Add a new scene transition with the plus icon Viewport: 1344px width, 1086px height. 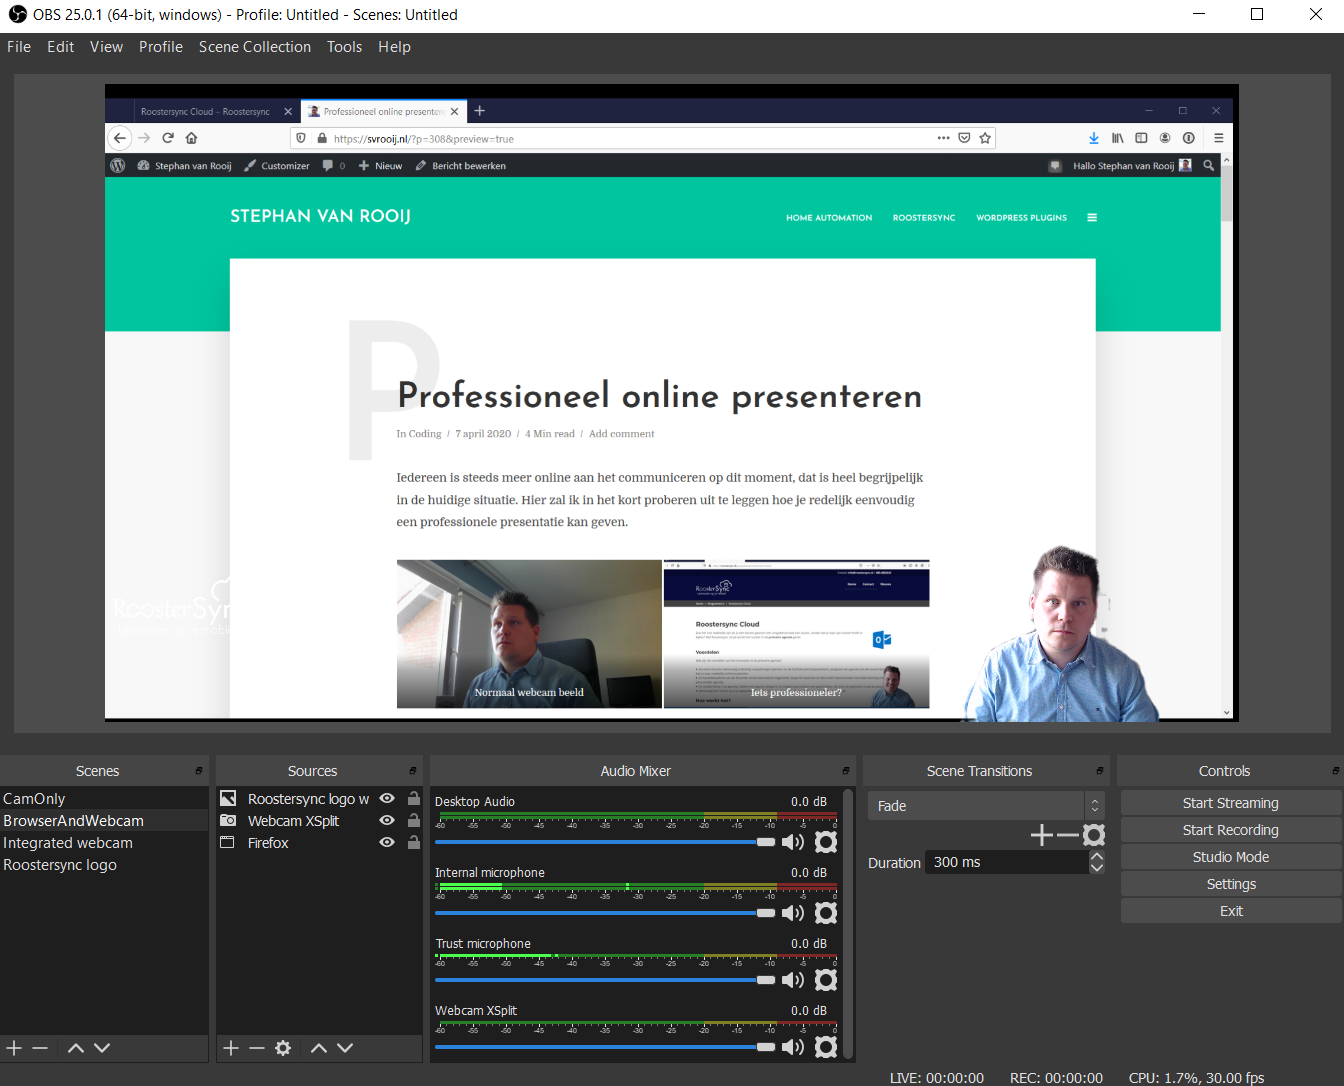[1041, 834]
